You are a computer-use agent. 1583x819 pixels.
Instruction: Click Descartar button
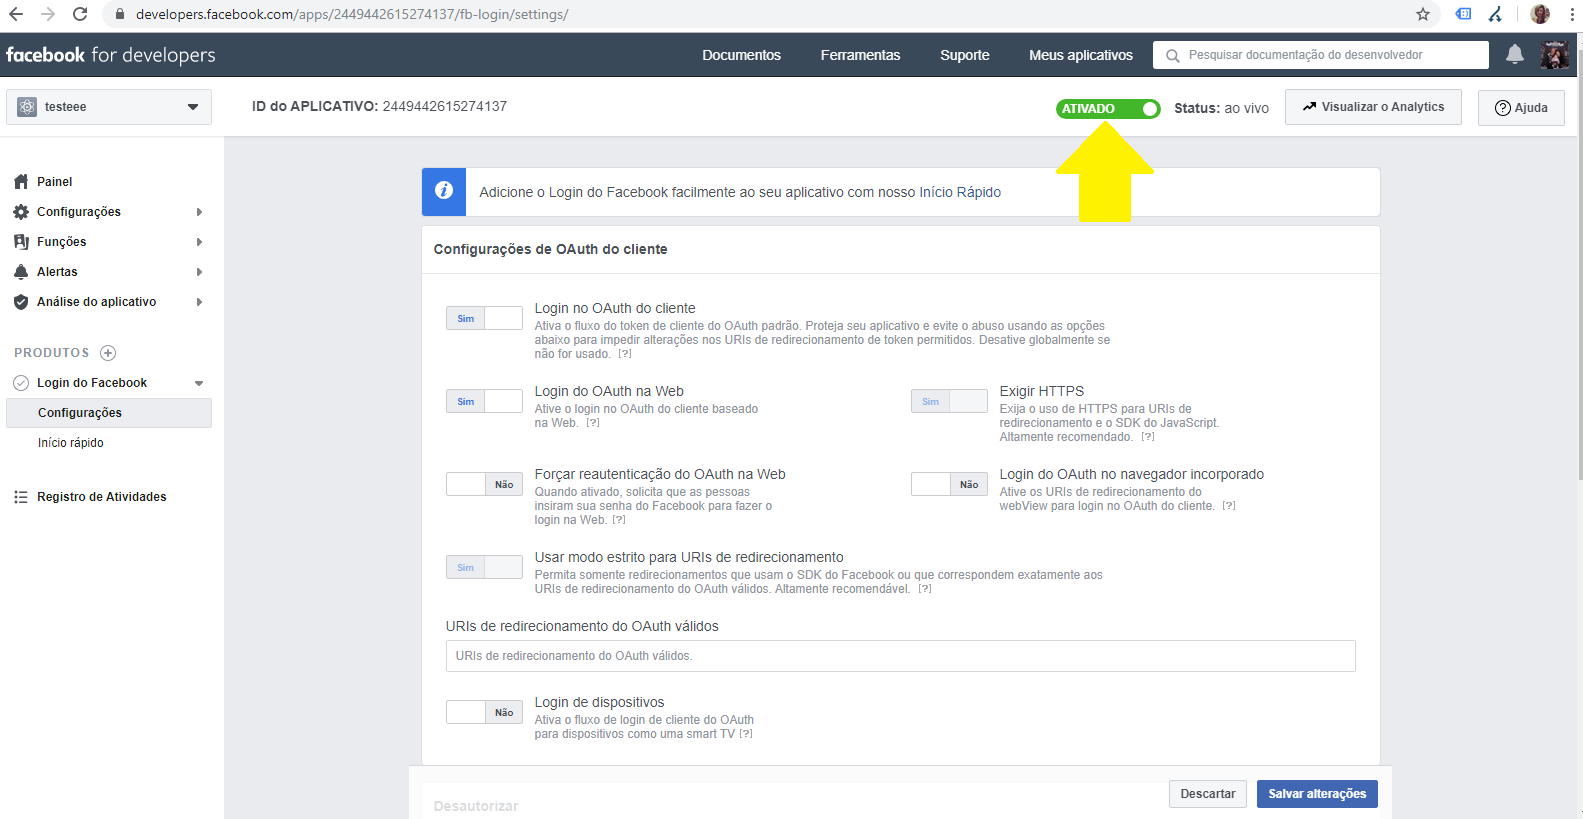1208,794
